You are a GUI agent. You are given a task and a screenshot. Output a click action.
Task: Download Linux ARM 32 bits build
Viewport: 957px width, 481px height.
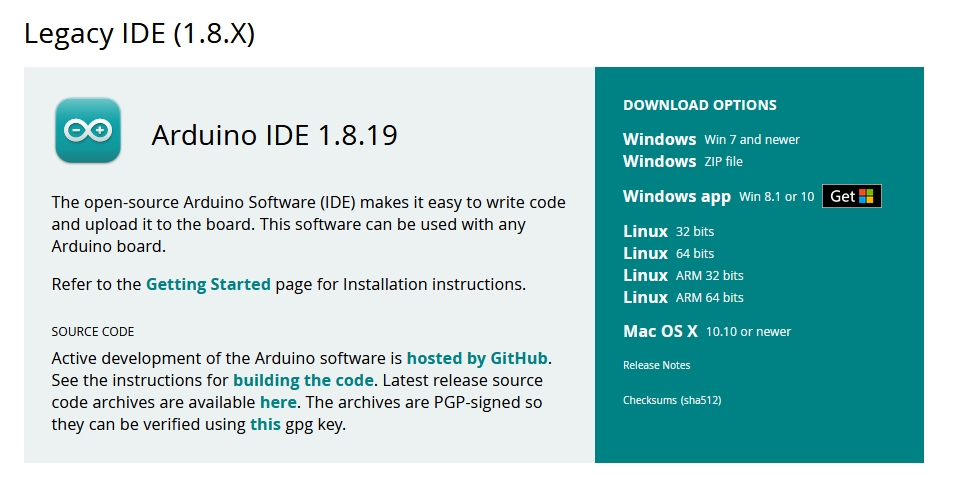(x=683, y=275)
